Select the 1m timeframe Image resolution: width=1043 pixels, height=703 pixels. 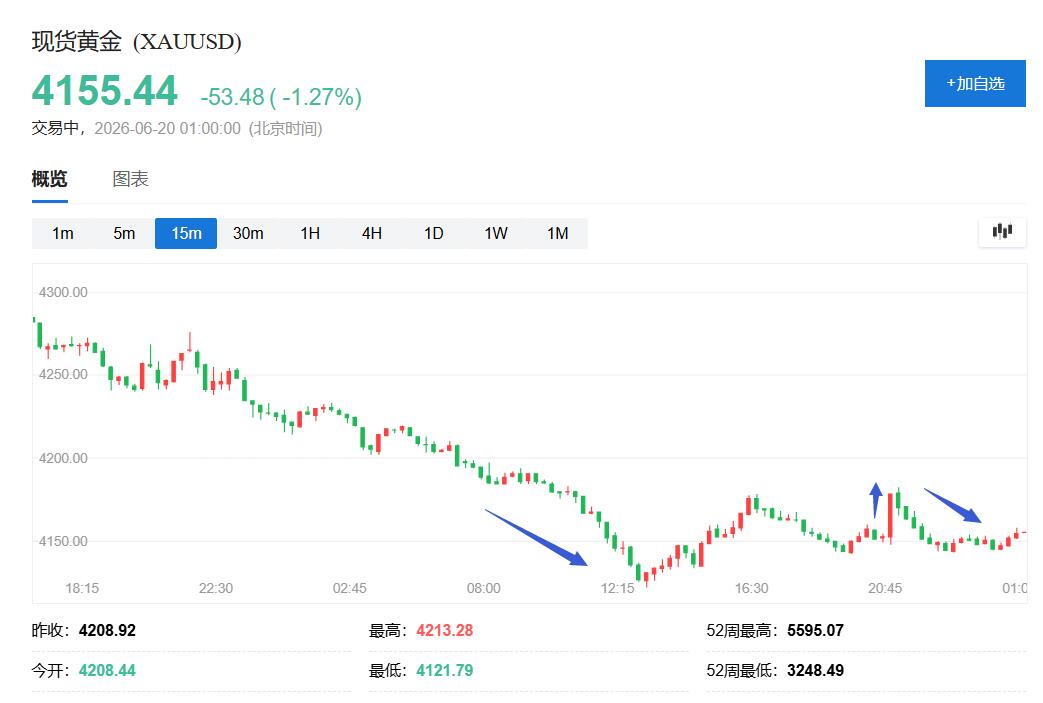63,233
